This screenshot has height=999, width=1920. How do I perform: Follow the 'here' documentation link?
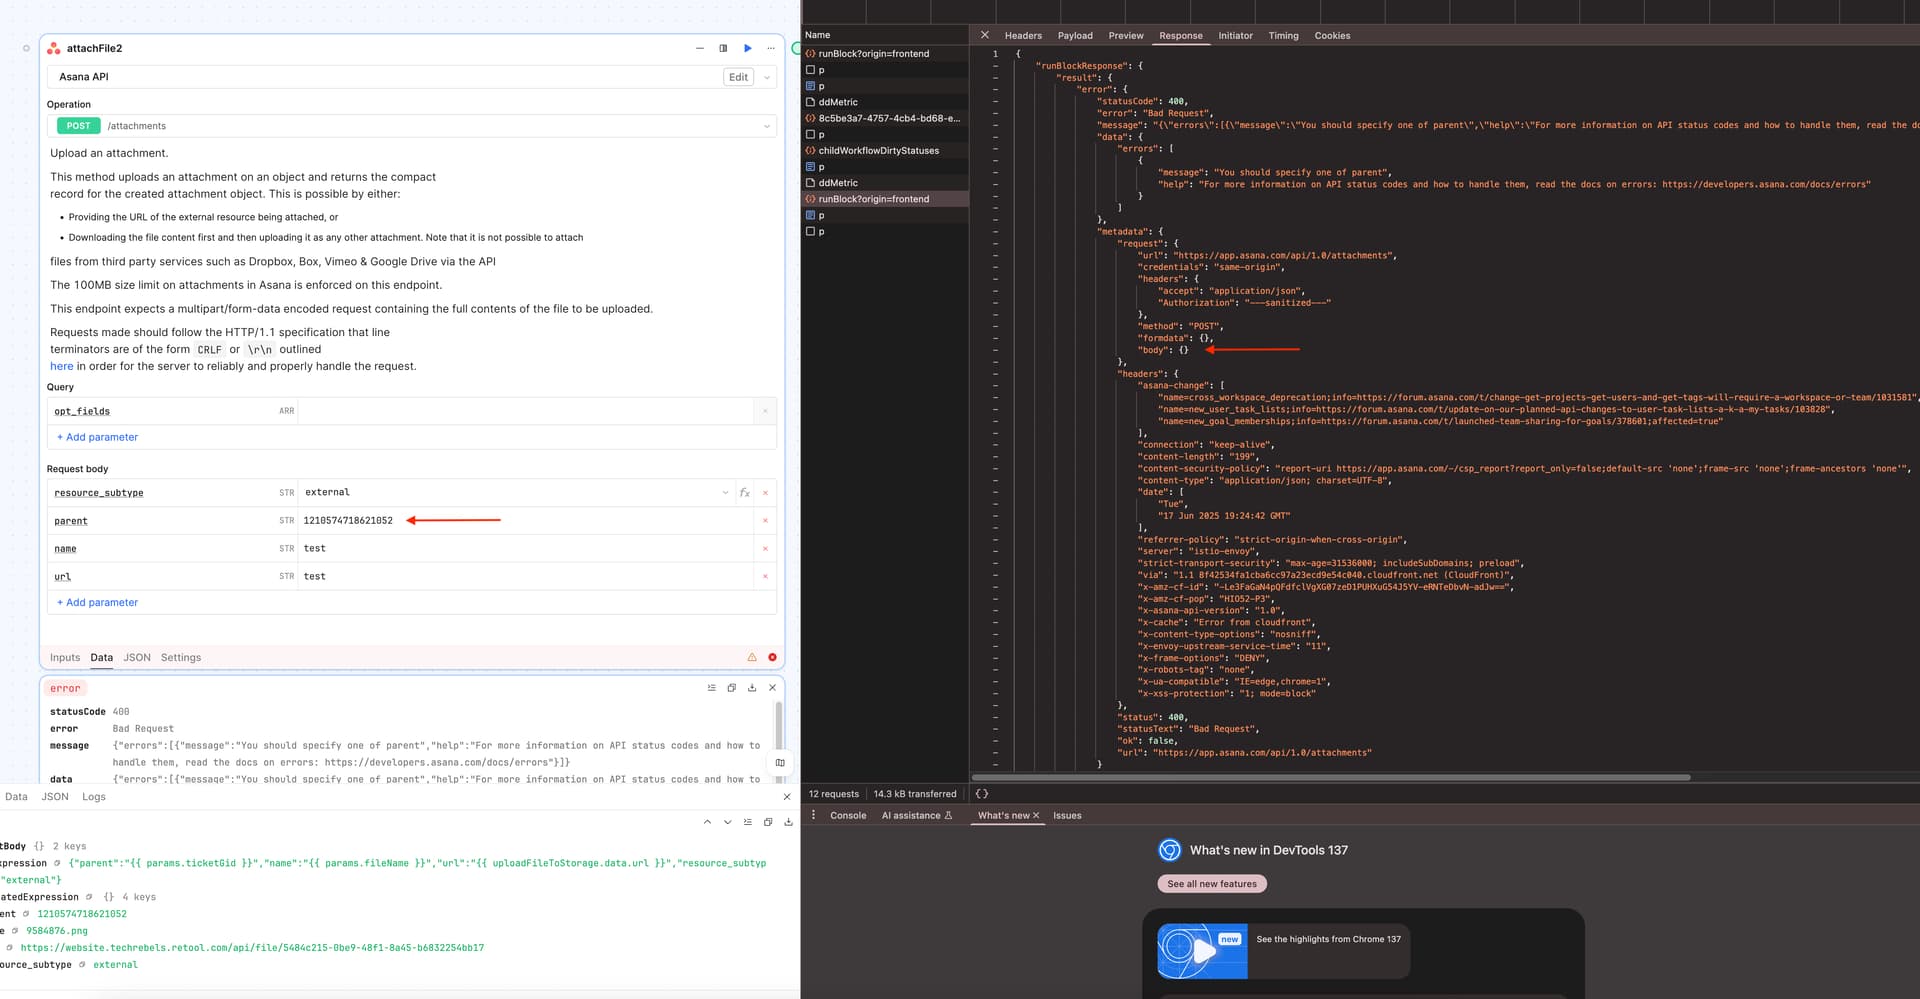61,366
